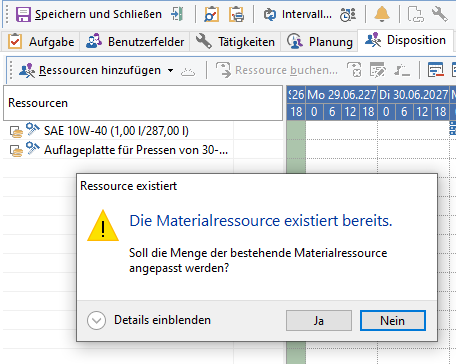Click the print task clipboard icon
The height and width of the screenshot is (364, 456).
point(236,14)
